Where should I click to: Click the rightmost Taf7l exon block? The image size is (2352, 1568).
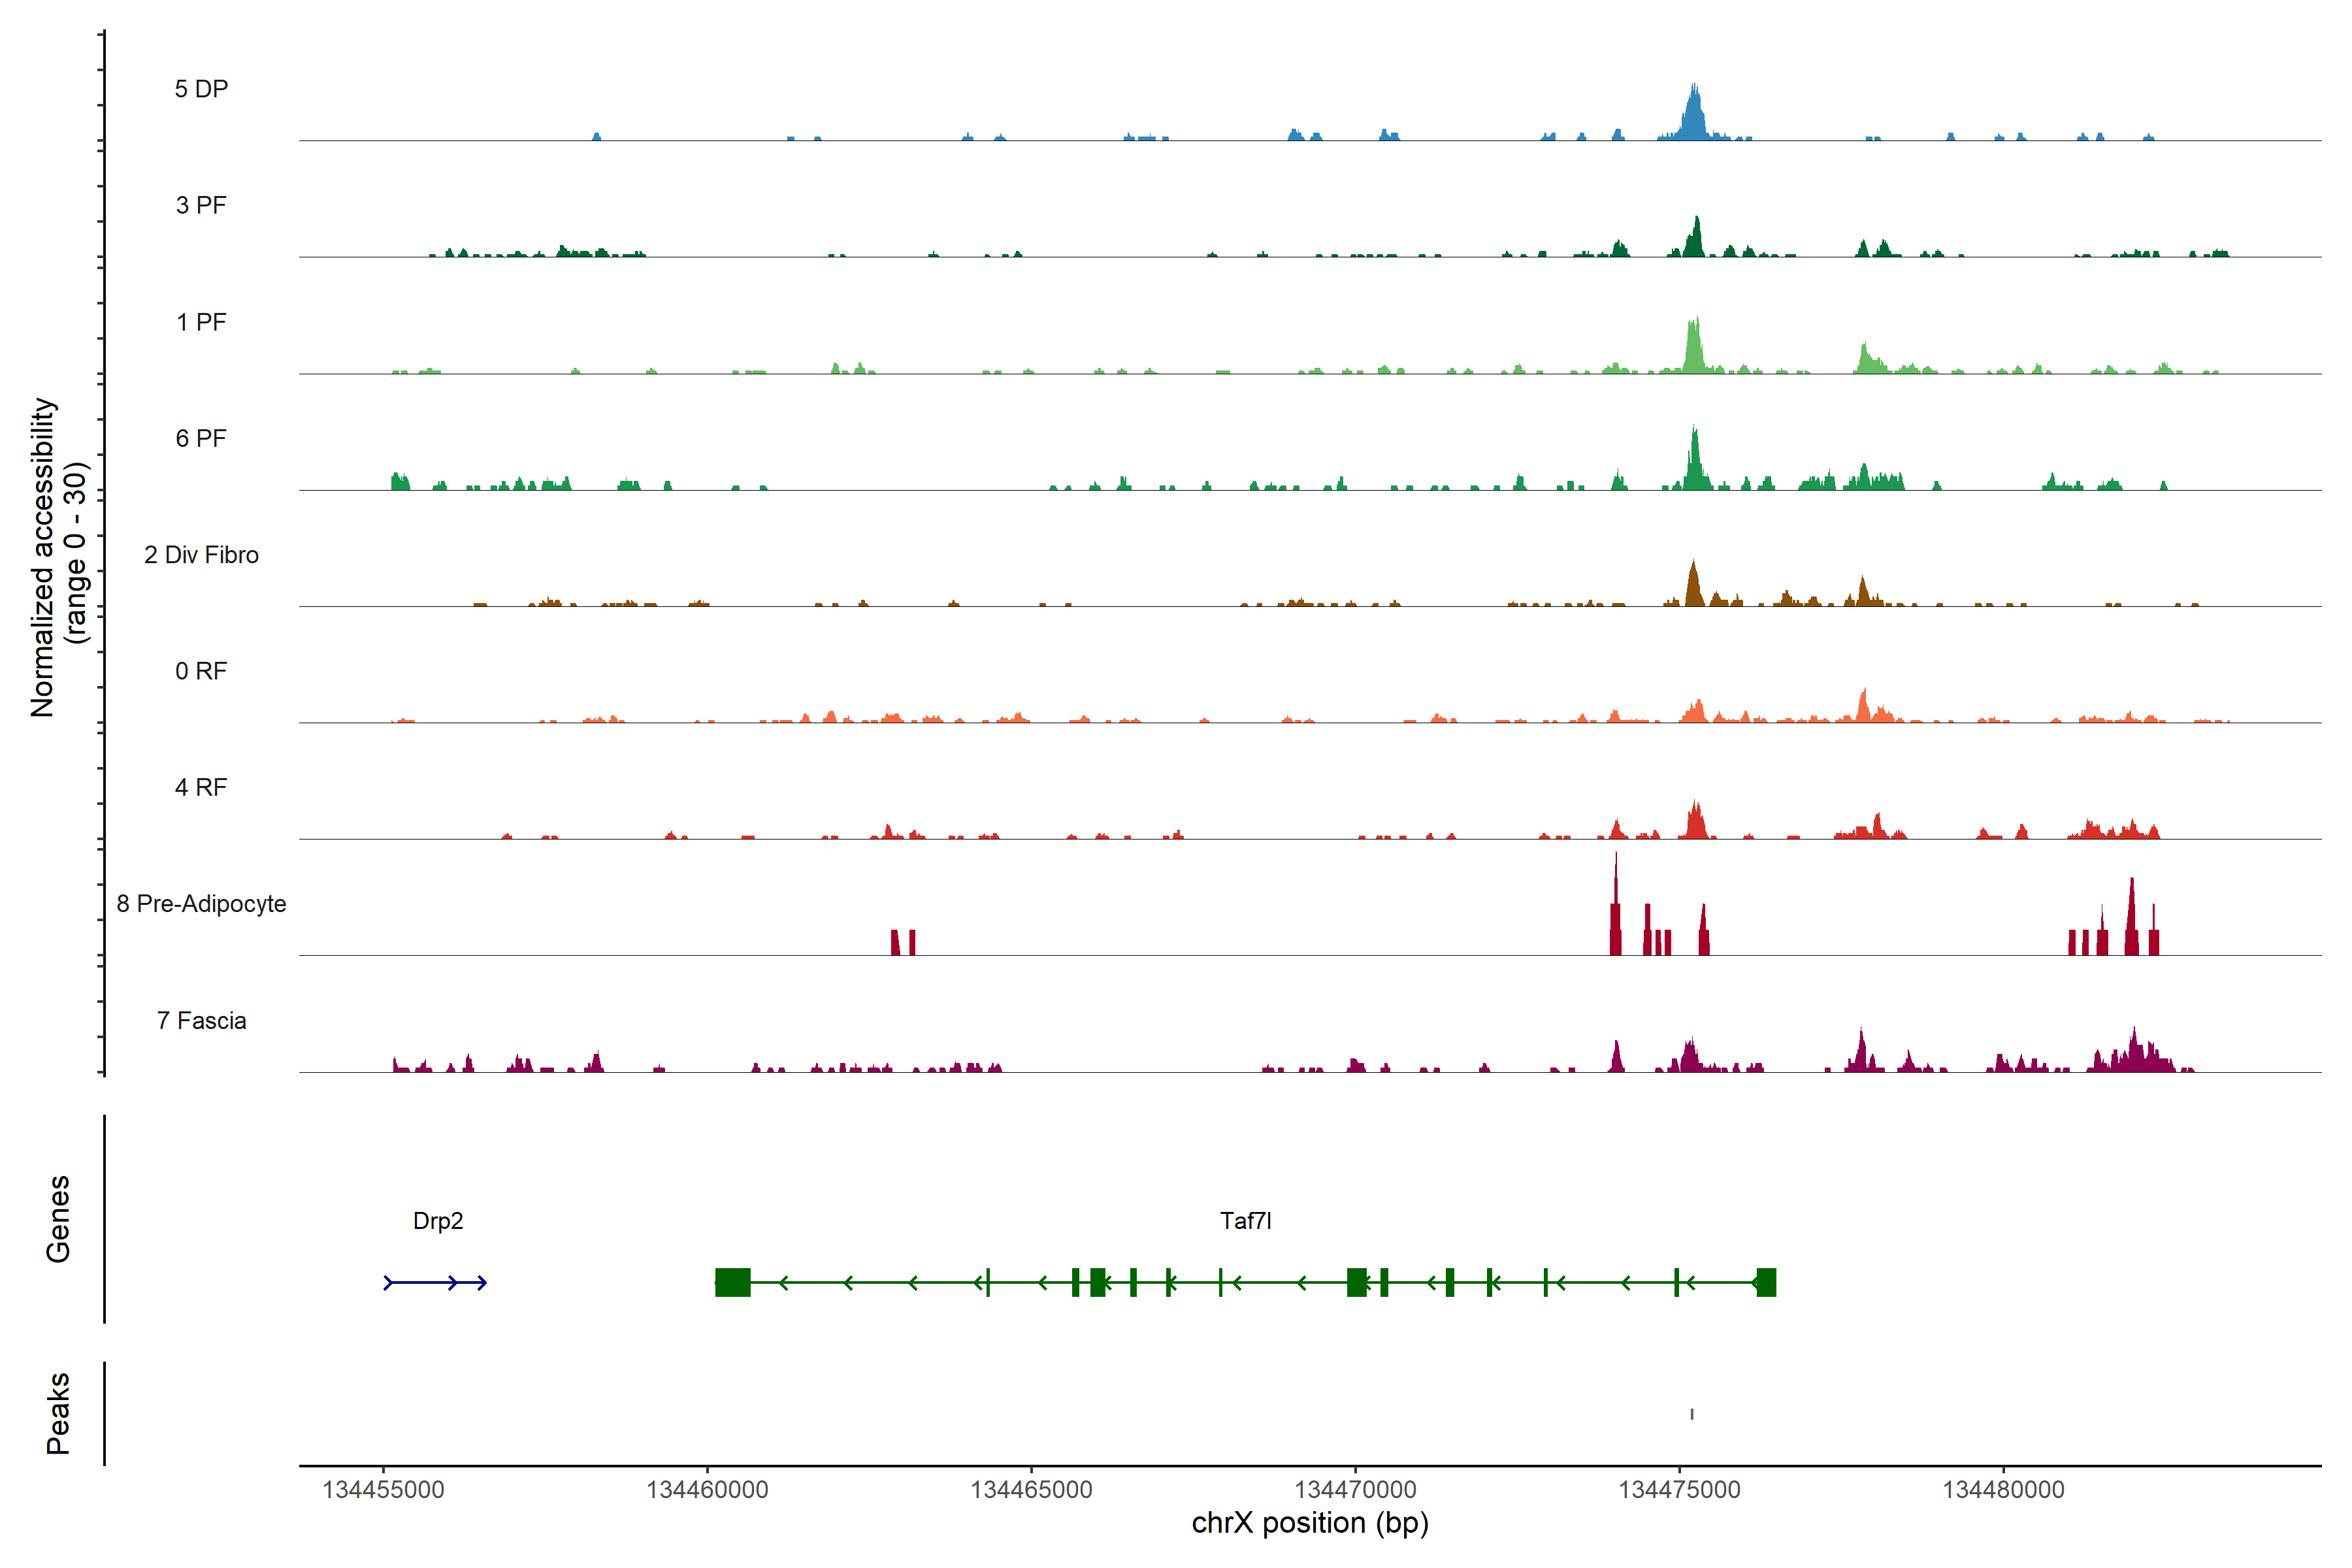[x=1766, y=1282]
